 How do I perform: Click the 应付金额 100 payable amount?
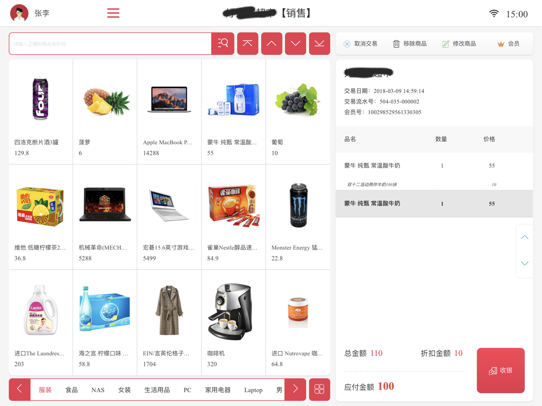(369, 386)
